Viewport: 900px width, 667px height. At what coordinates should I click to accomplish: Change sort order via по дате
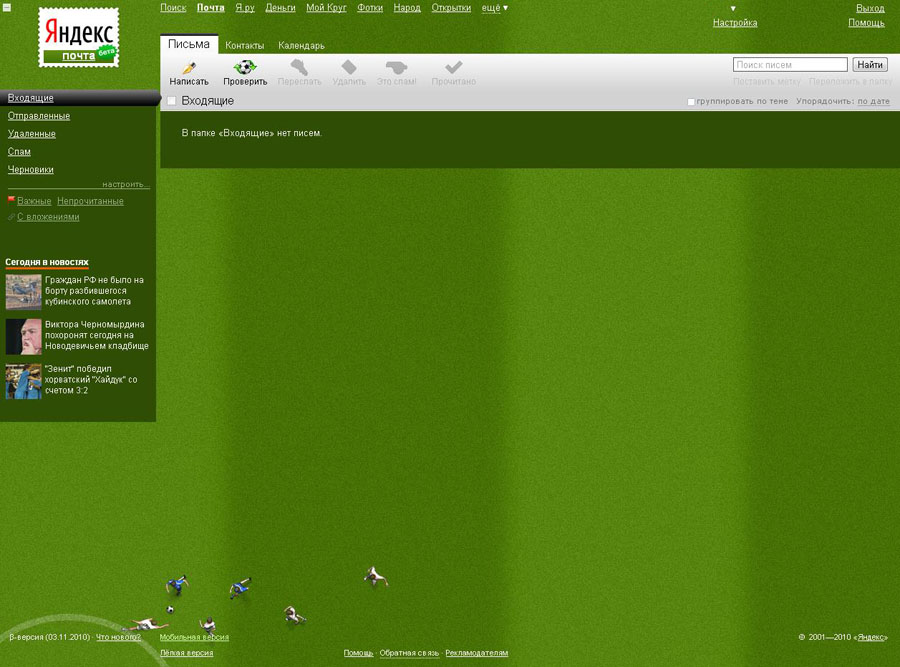pos(873,101)
